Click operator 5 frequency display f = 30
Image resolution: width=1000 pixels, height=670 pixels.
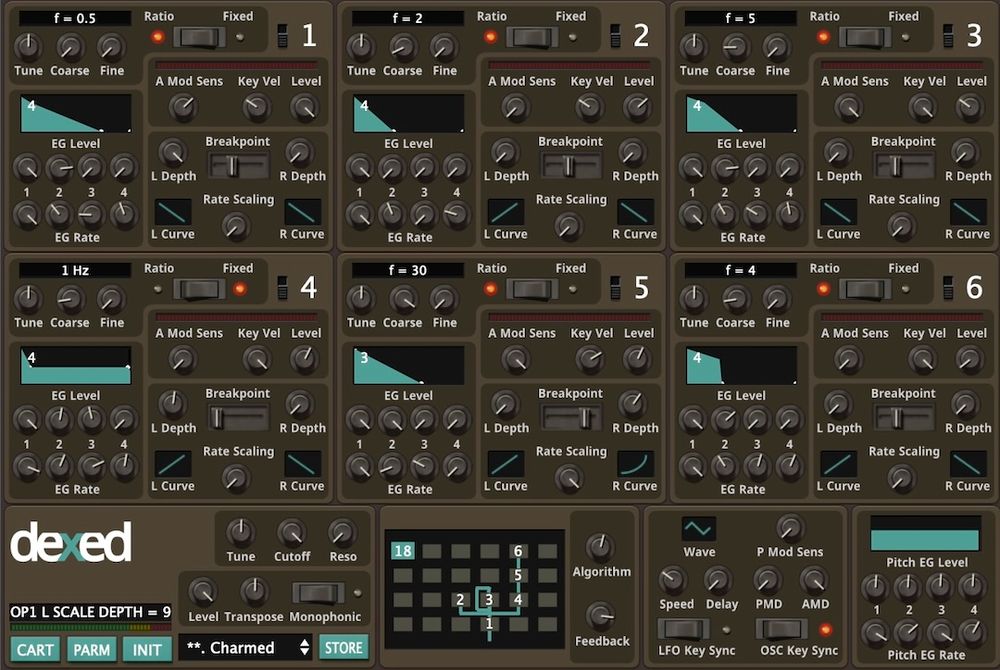(x=408, y=270)
